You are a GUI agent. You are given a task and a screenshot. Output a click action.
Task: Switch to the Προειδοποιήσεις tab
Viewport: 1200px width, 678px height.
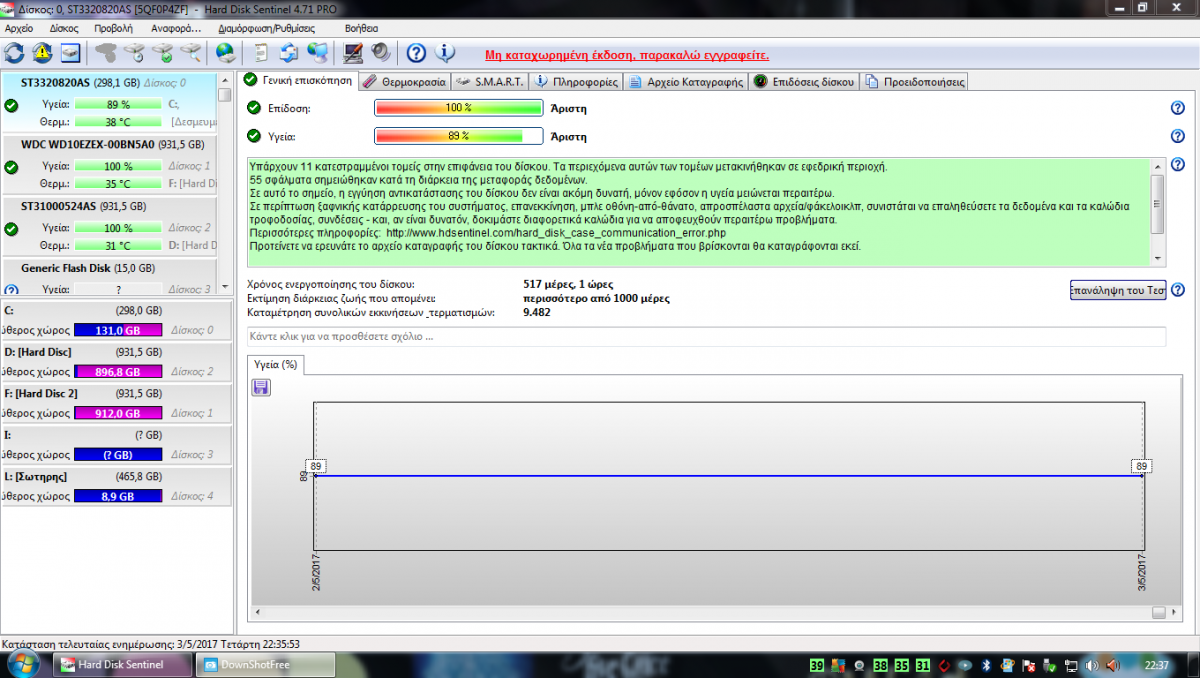point(913,82)
